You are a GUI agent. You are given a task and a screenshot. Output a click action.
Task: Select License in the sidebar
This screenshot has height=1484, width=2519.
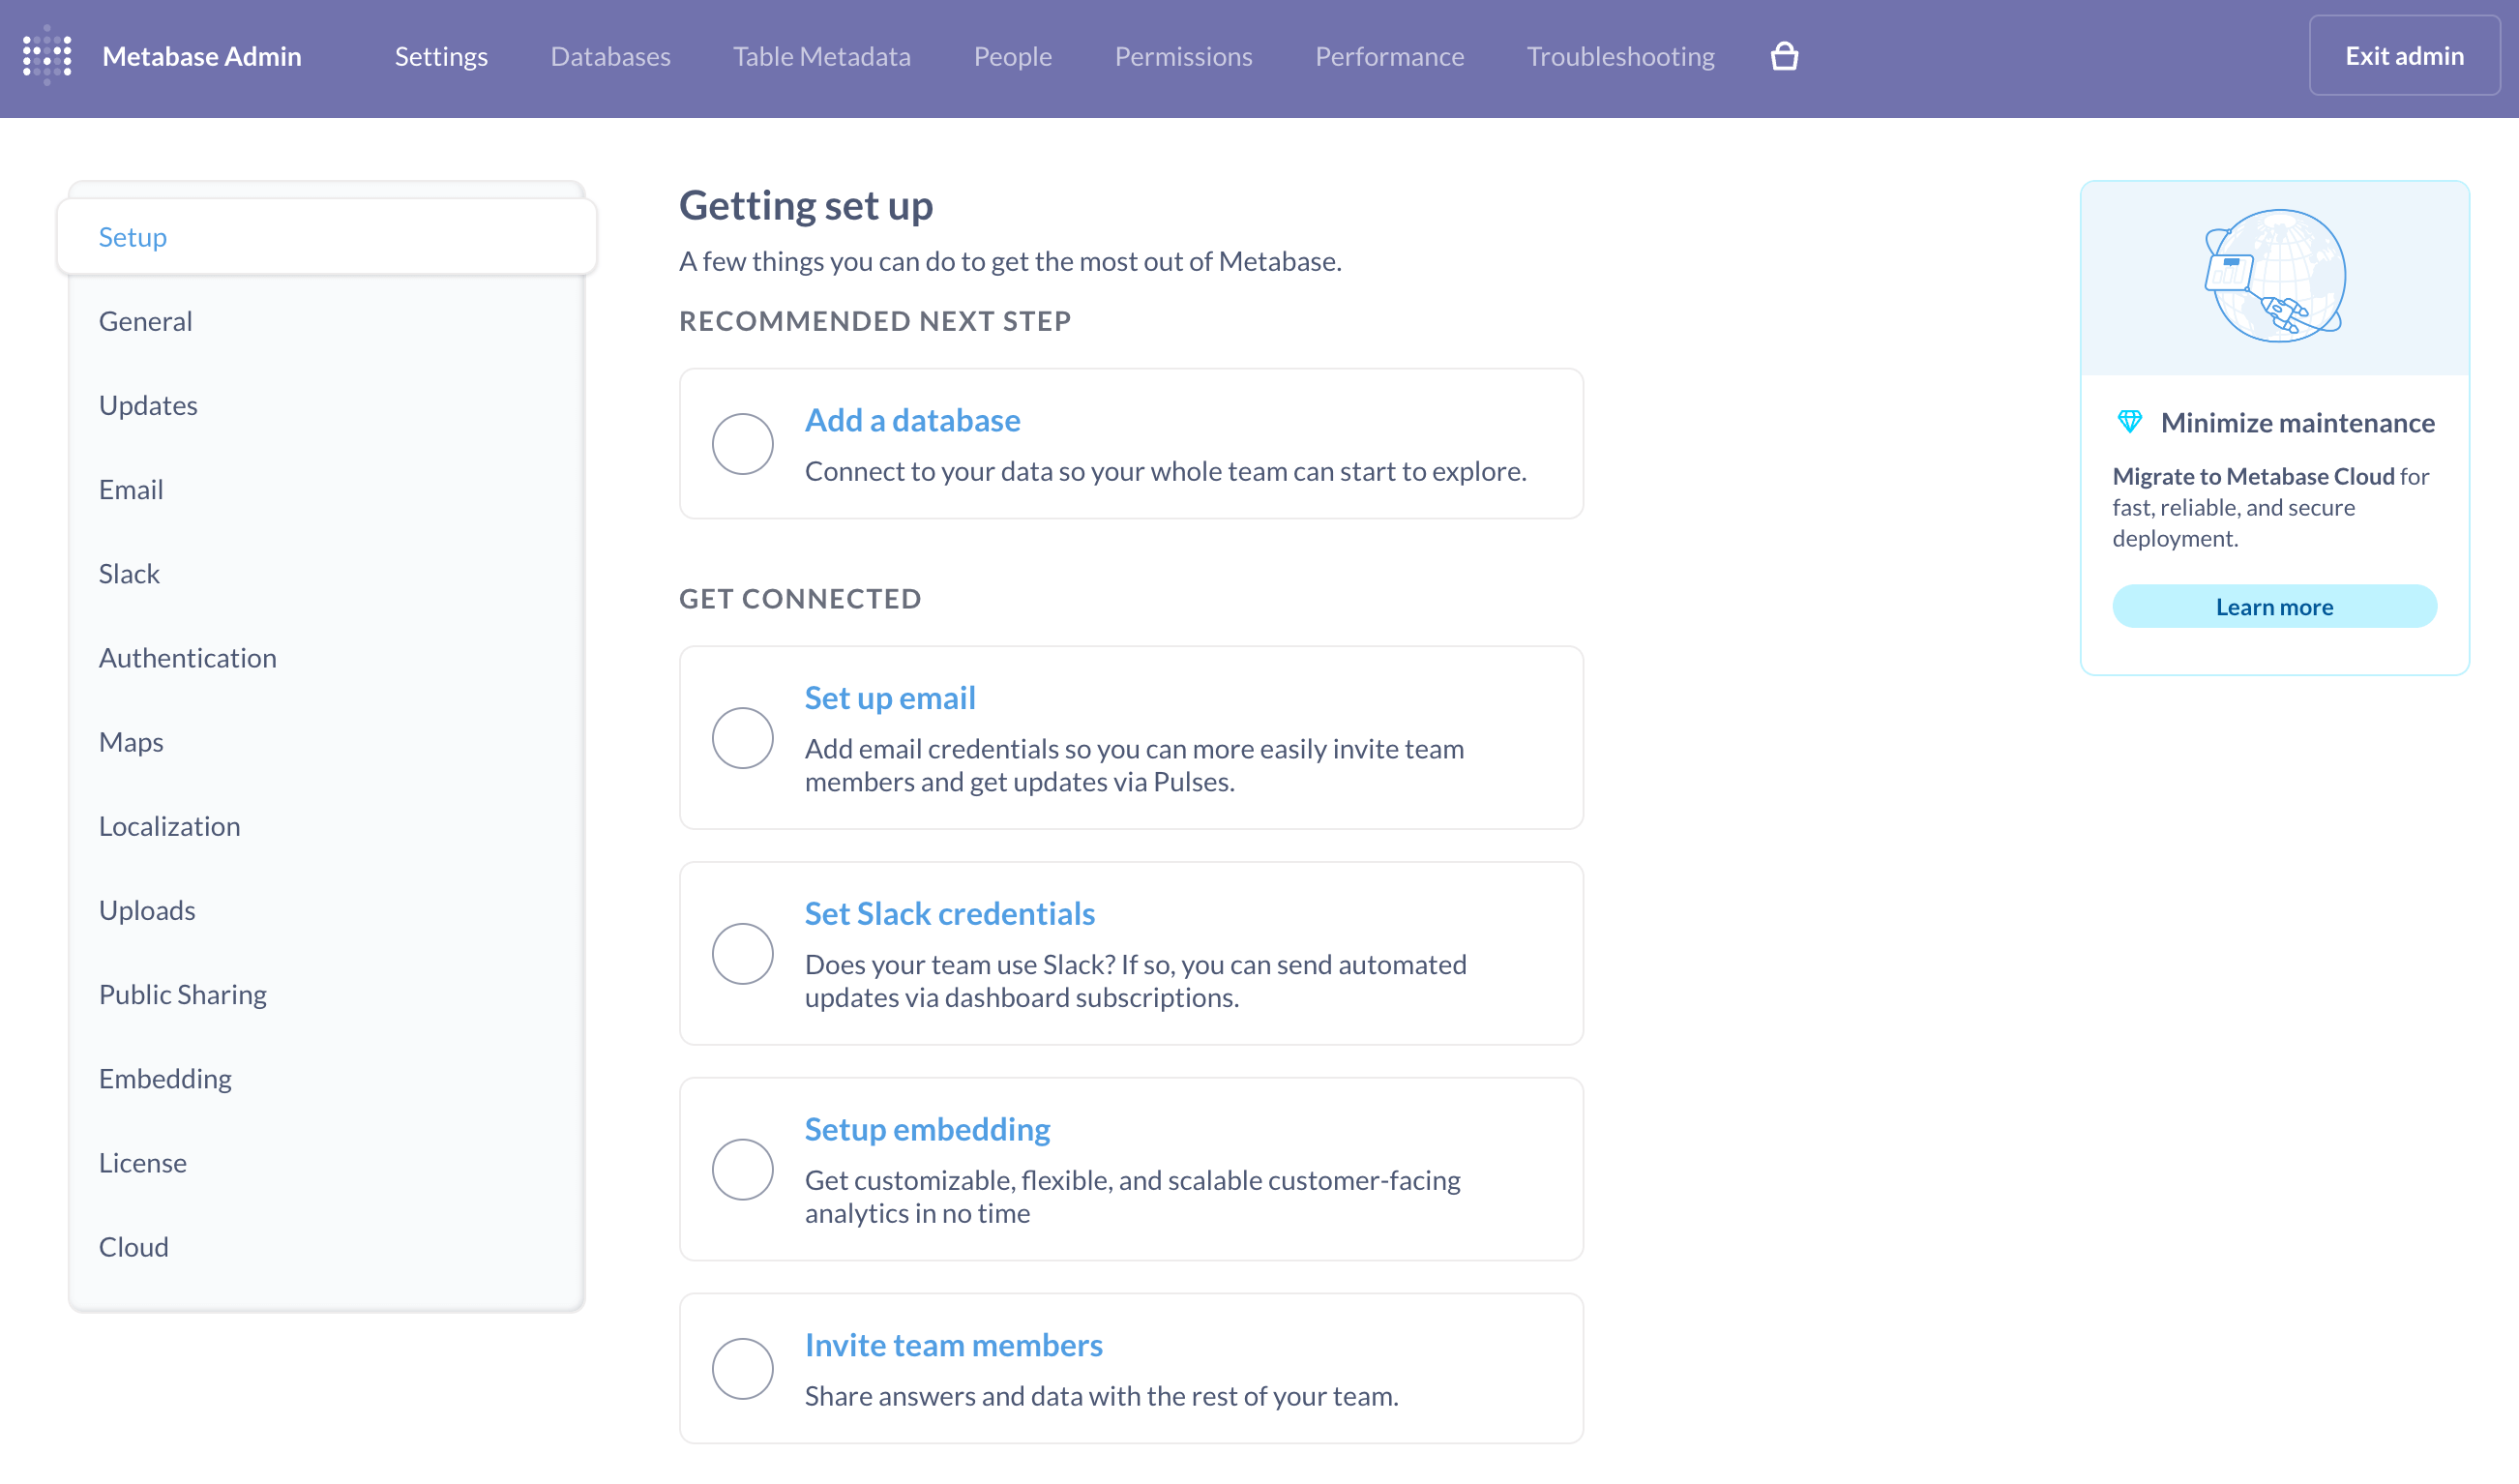point(327,1163)
